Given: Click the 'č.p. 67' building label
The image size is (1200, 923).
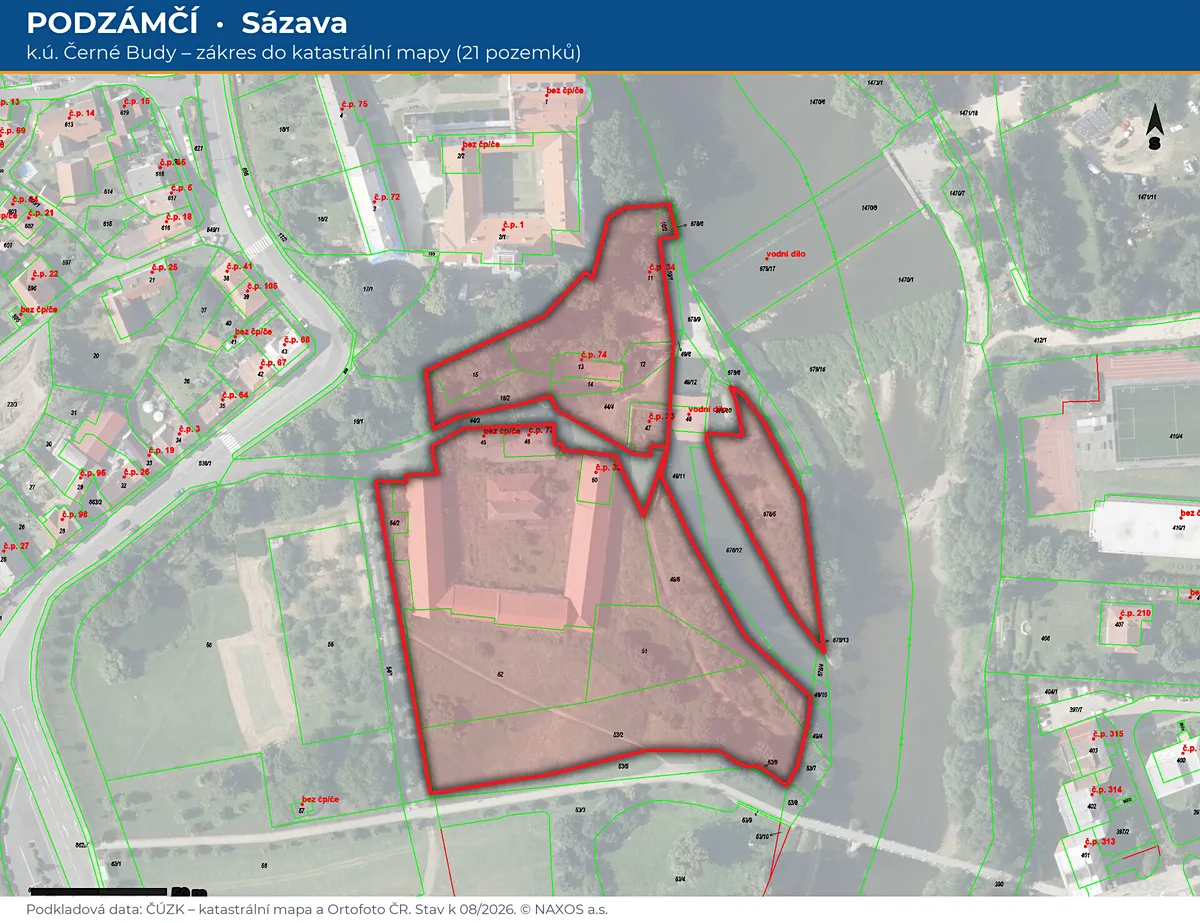Looking at the screenshot, I should pyautogui.click(x=273, y=363).
